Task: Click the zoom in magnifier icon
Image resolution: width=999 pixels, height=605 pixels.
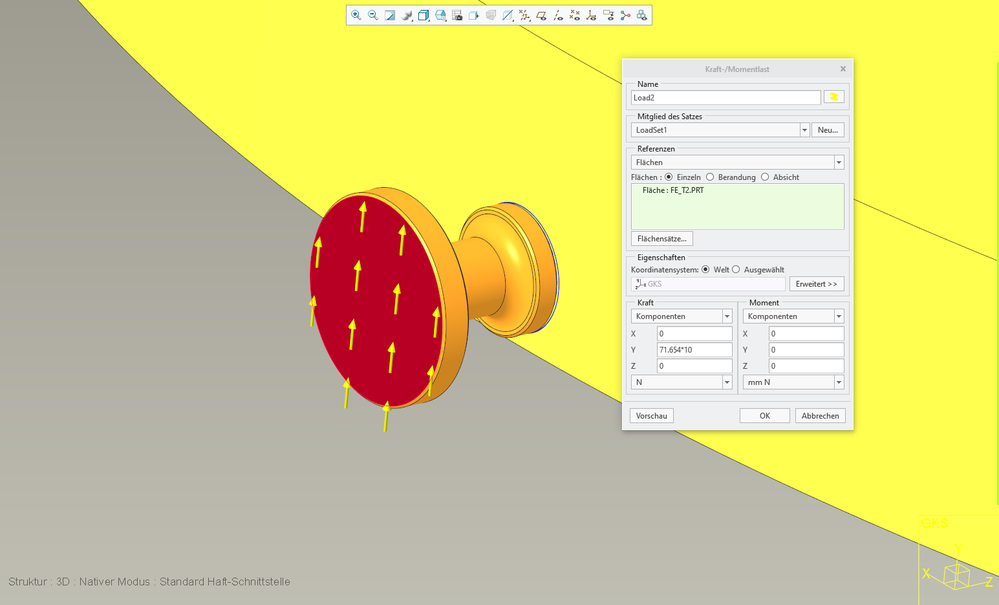Action: (356, 15)
